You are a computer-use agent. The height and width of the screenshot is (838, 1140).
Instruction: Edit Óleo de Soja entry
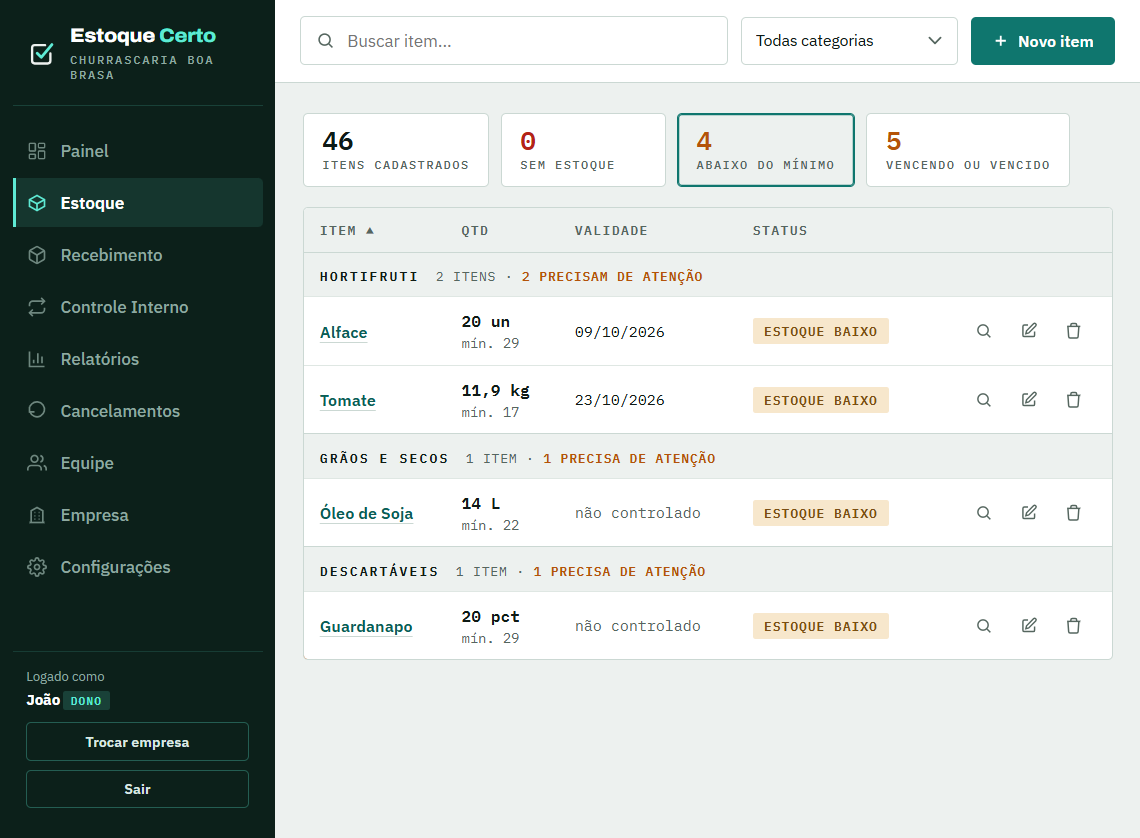click(x=1029, y=513)
